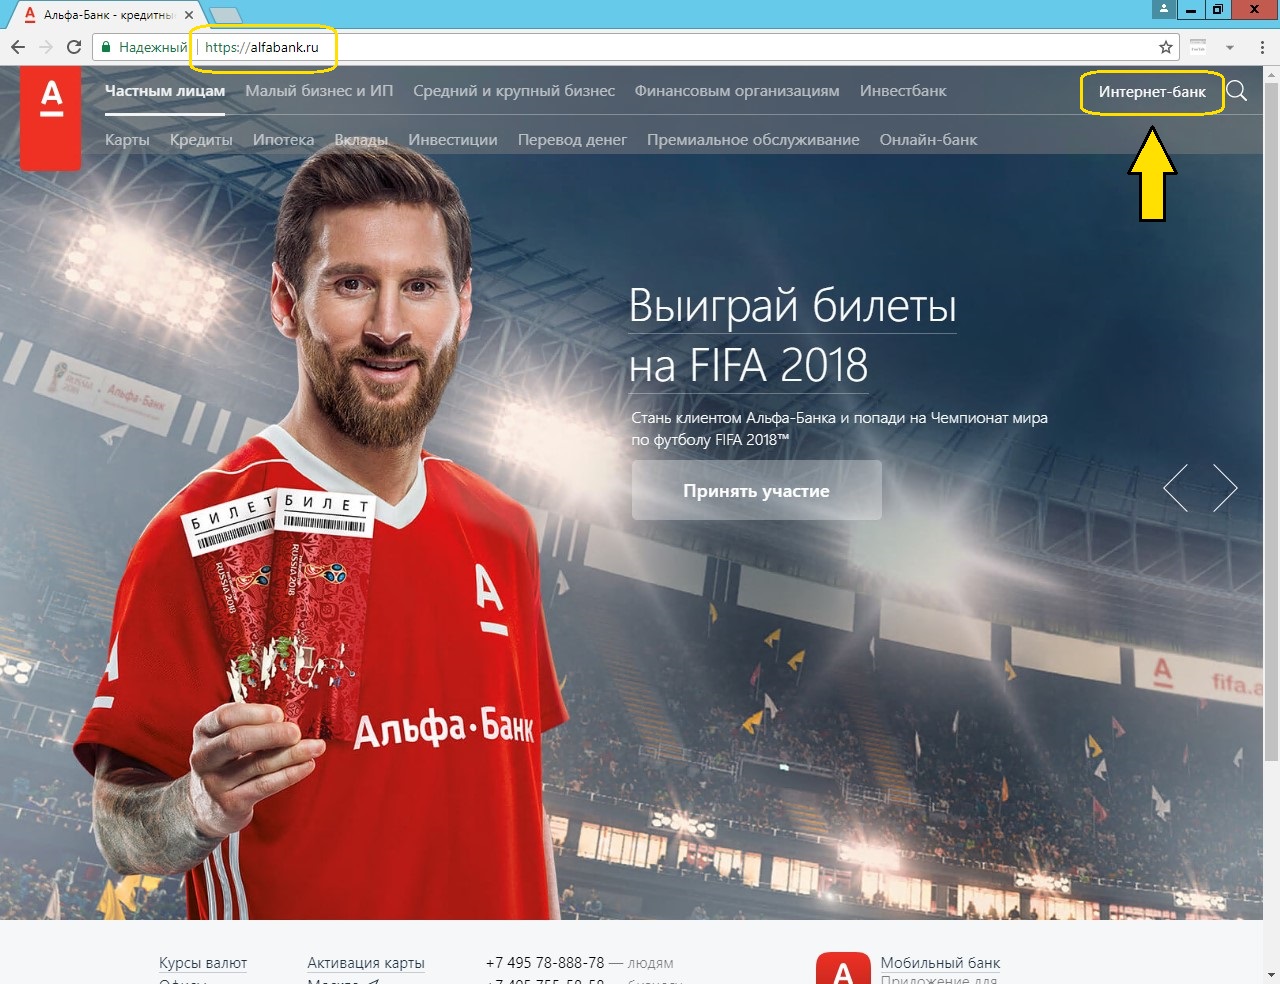Follow the Курсы валют link

tap(203, 963)
